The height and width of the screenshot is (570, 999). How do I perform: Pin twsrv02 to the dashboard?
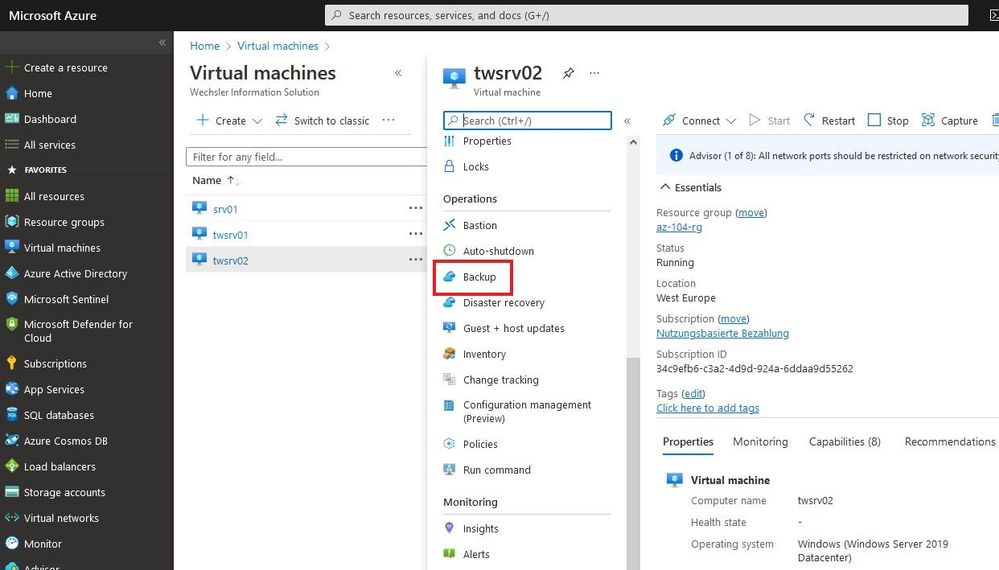point(568,73)
